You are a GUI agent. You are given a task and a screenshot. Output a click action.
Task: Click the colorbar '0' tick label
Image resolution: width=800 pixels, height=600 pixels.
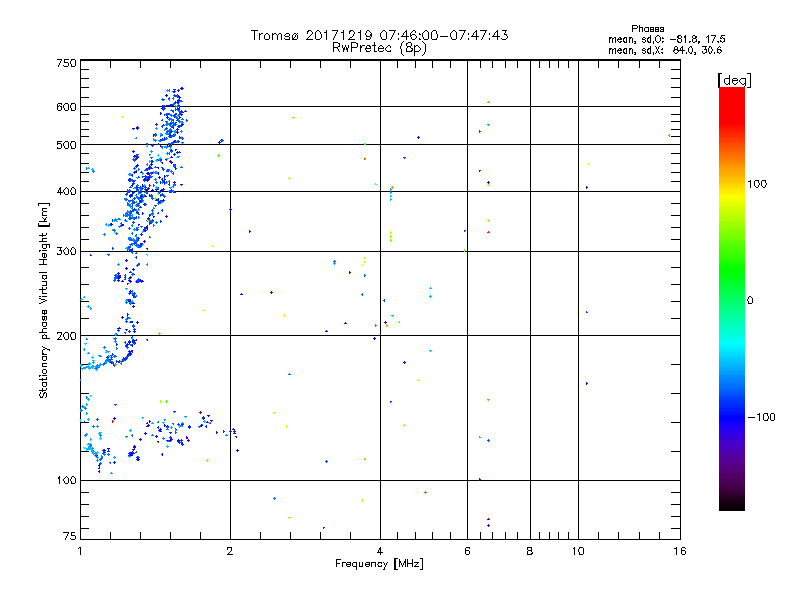coord(750,301)
